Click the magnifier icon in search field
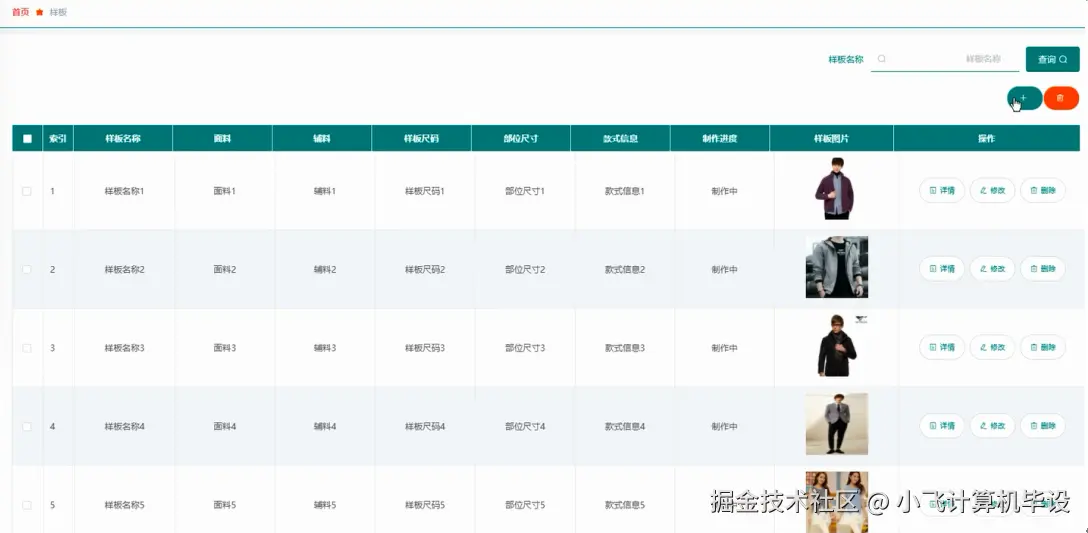 coord(881,59)
